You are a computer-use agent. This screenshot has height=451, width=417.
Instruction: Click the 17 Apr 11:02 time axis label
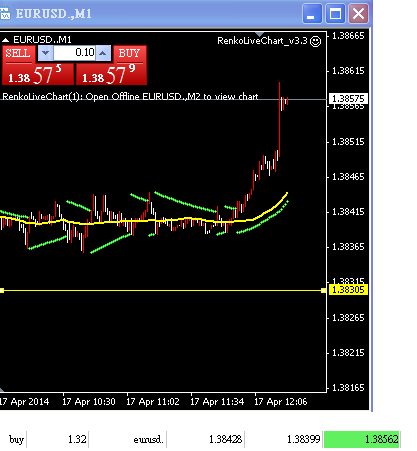(153, 402)
